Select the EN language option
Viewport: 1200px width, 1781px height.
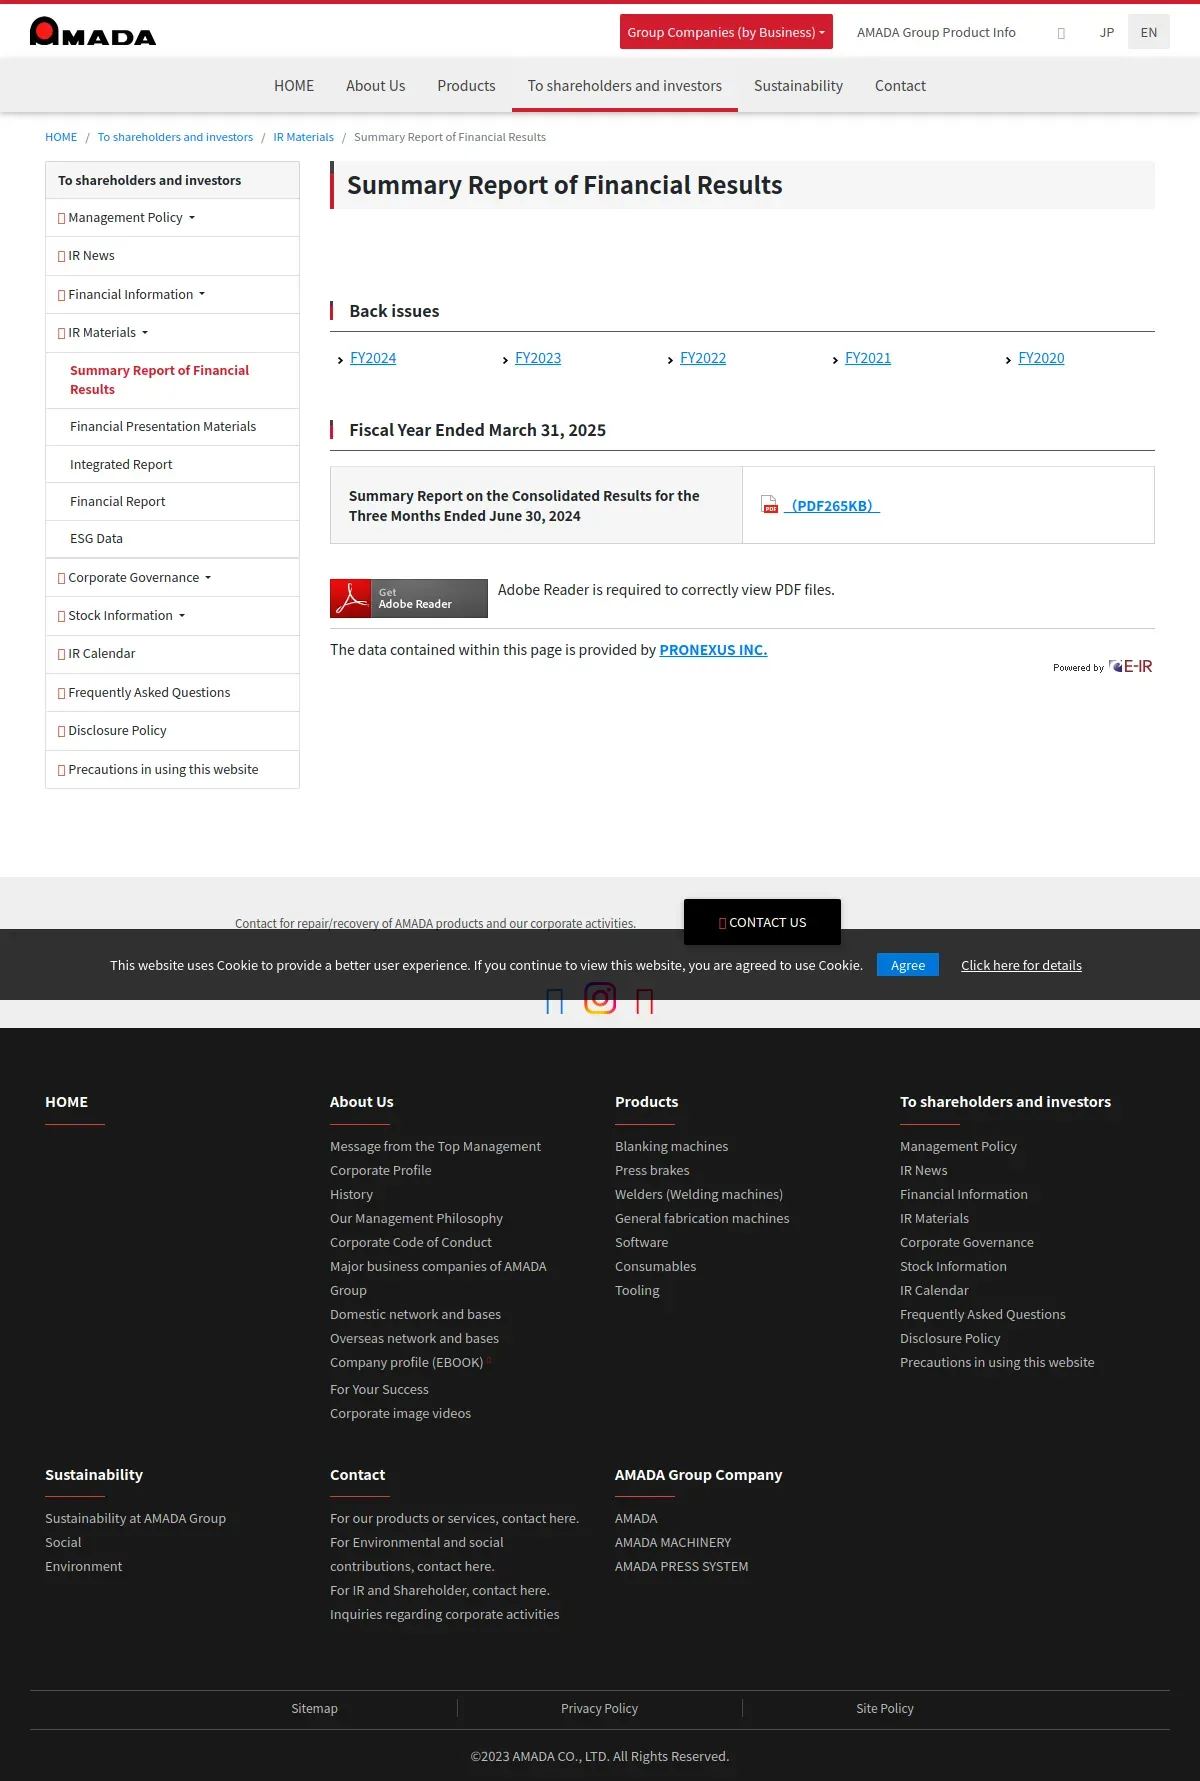click(x=1149, y=32)
